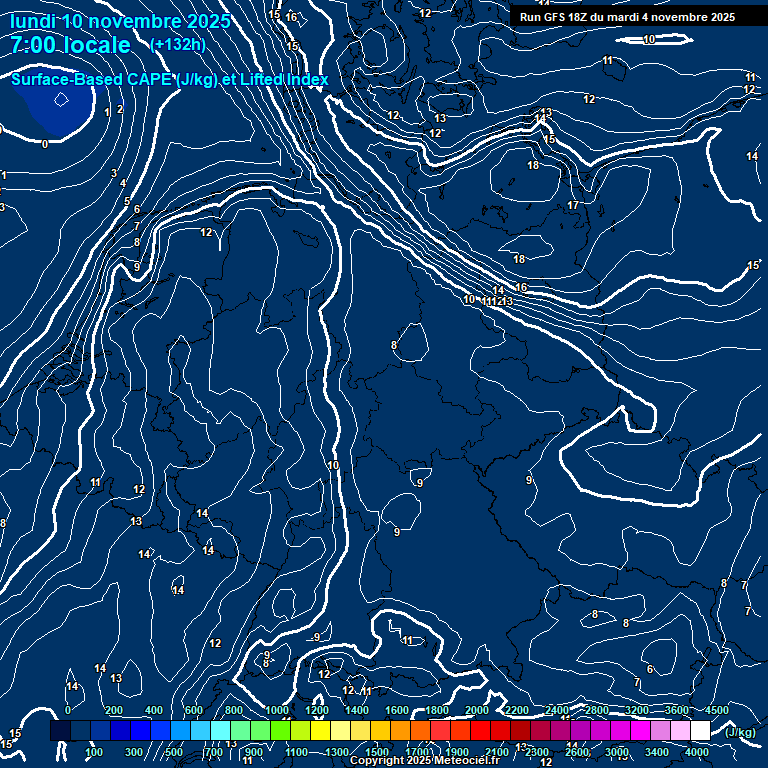This screenshot has height=768, width=768.
Task: Click the cyan 700 J/kg legend swatch
Action: [220, 731]
